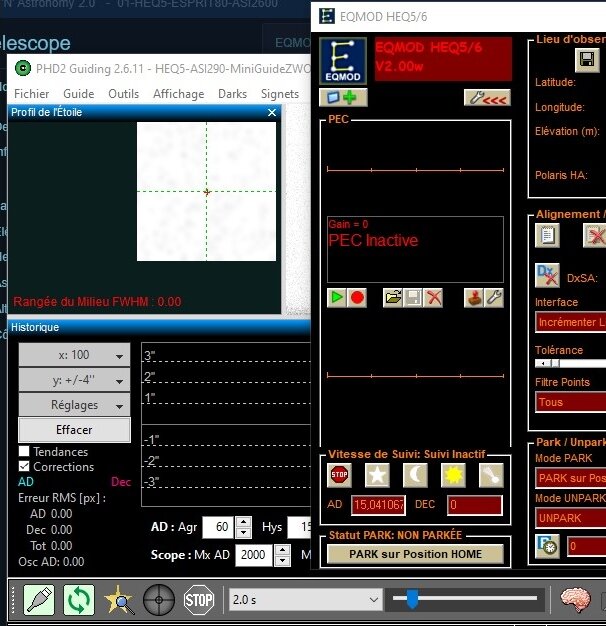Open PEC settings wrench icon

[494, 297]
